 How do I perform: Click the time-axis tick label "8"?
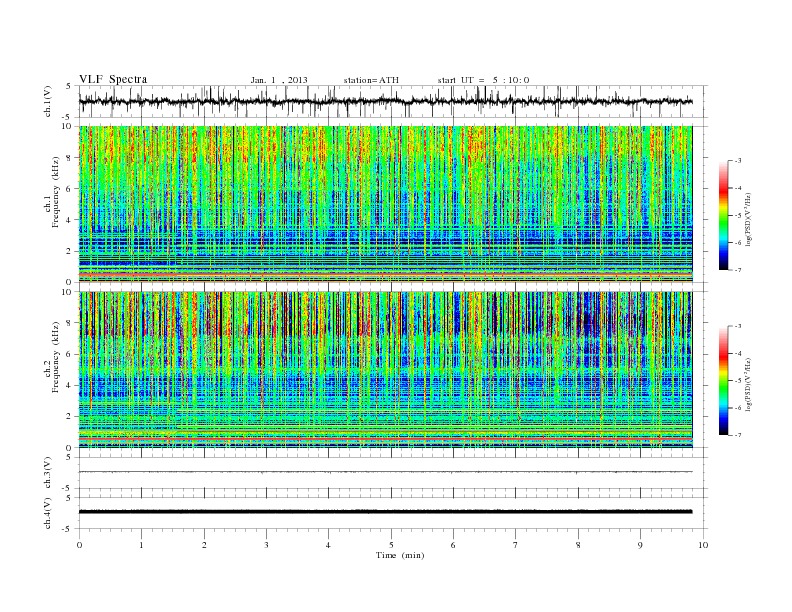click(x=578, y=545)
